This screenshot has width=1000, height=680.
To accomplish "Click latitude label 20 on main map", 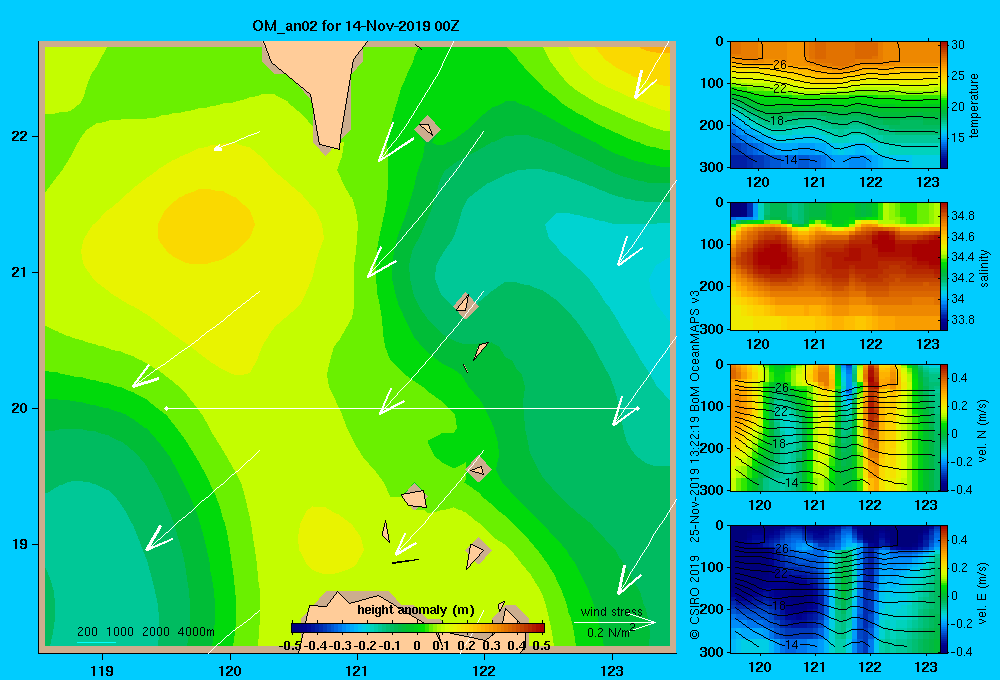I will (x=20, y=408).
